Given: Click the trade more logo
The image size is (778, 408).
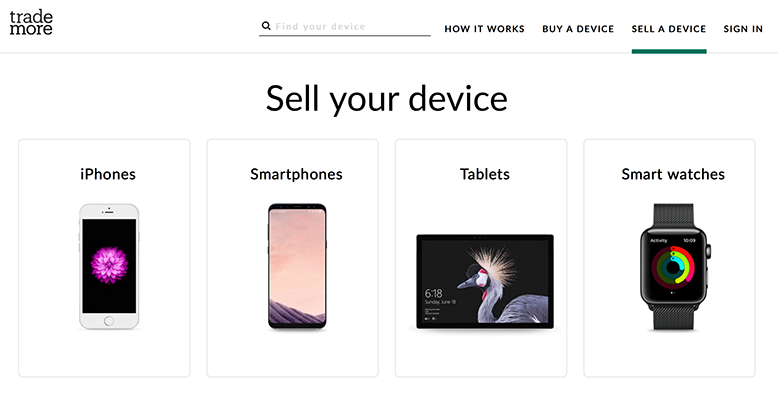Looking at the screenshot, I should pyautogui.click(x=30, y=23).
